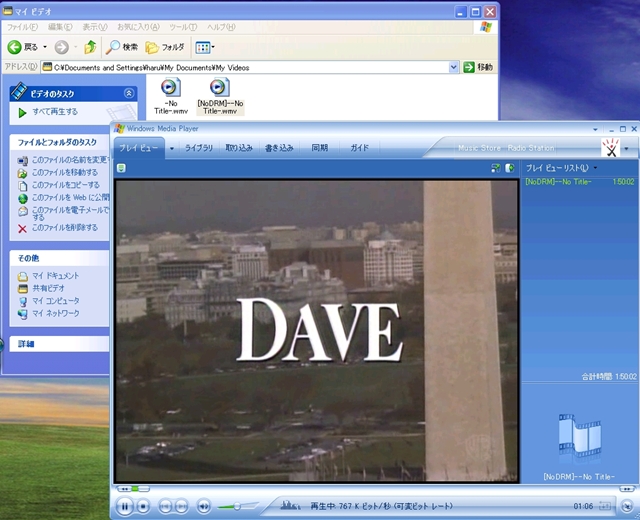Image resolution: width=640 pixels, height=520 pixels.
Task: Click the 合計時間 1:50:02 total time
Action: click(609, 376)
